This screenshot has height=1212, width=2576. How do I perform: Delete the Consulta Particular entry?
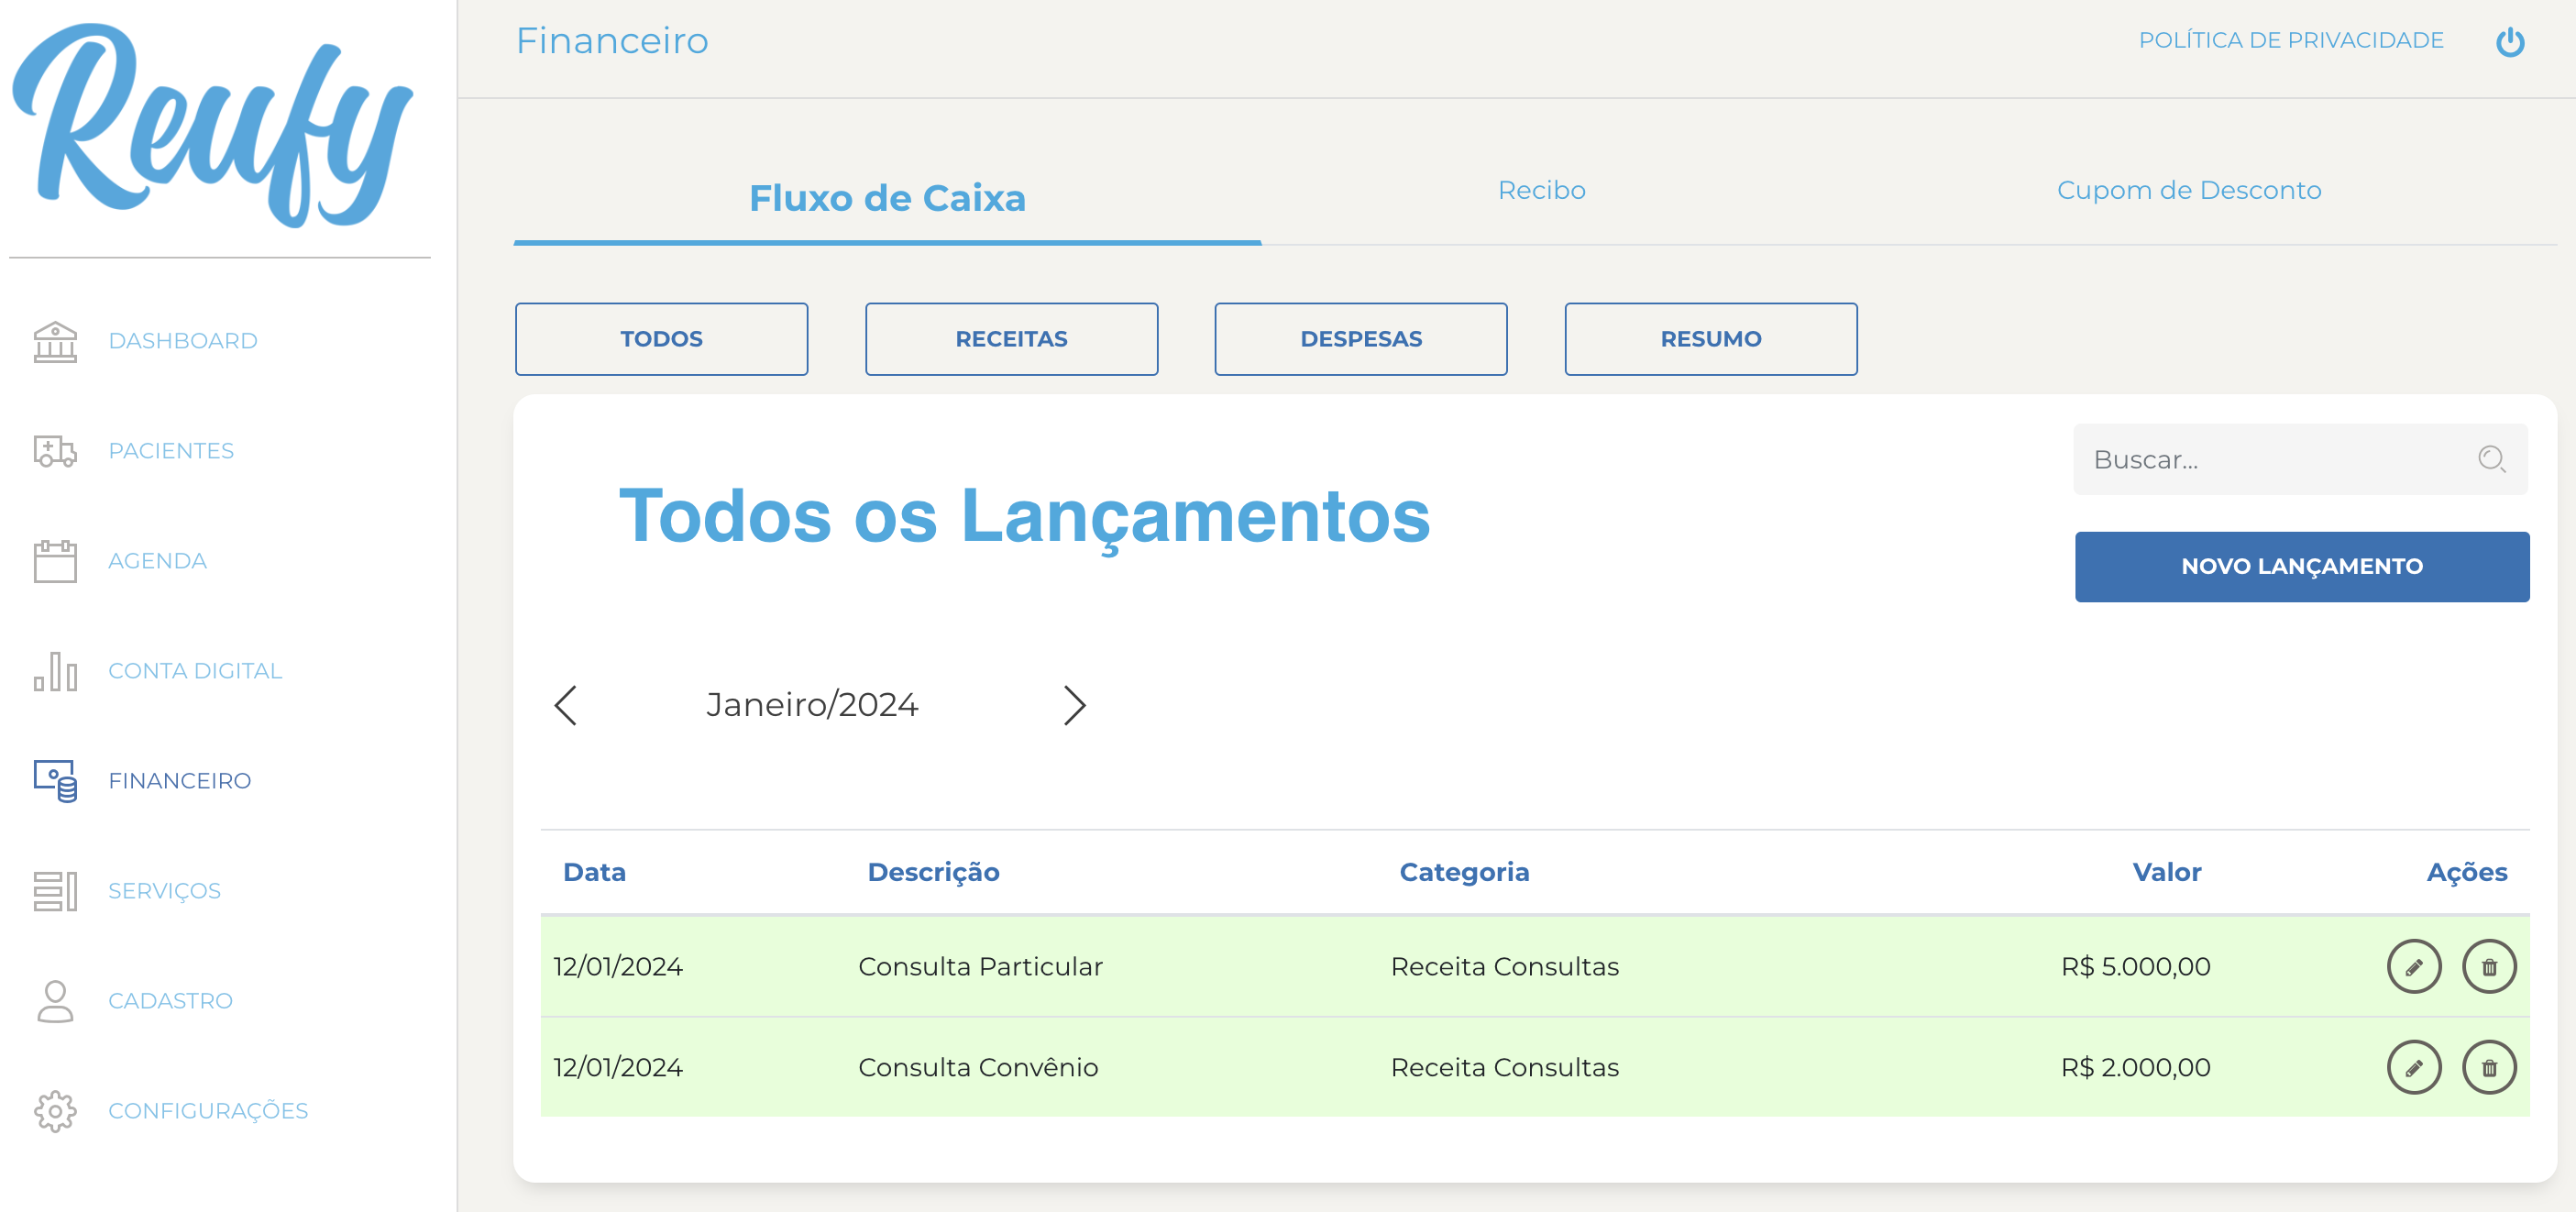pyautogui.click(x=2489, y=966)
